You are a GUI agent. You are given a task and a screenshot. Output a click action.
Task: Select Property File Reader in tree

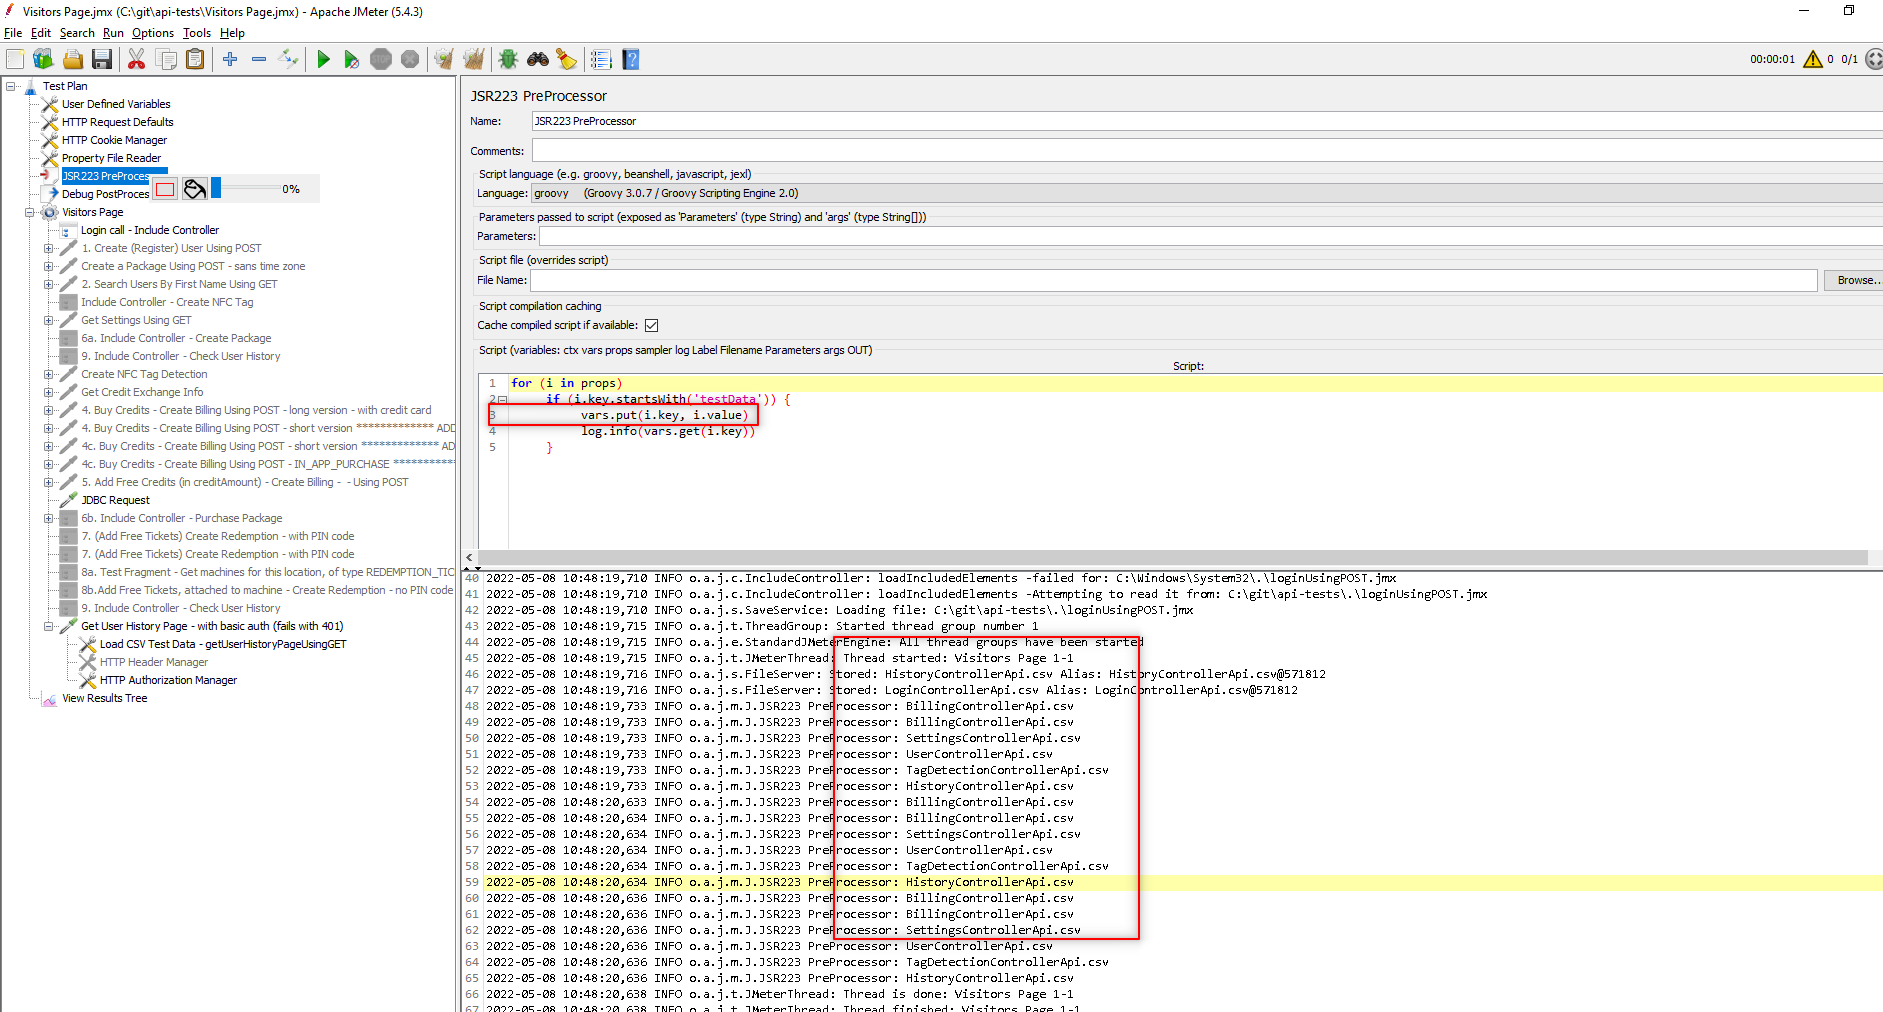pos(111,158)
